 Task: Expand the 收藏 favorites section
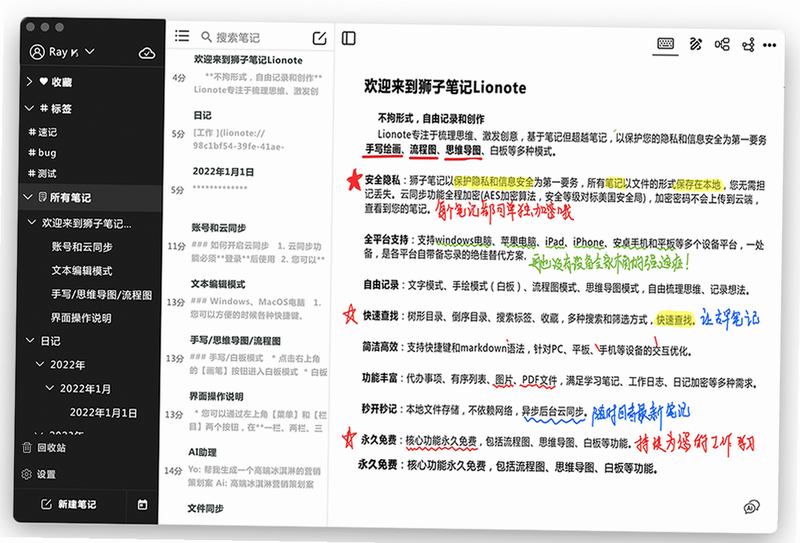click(29, 81)
